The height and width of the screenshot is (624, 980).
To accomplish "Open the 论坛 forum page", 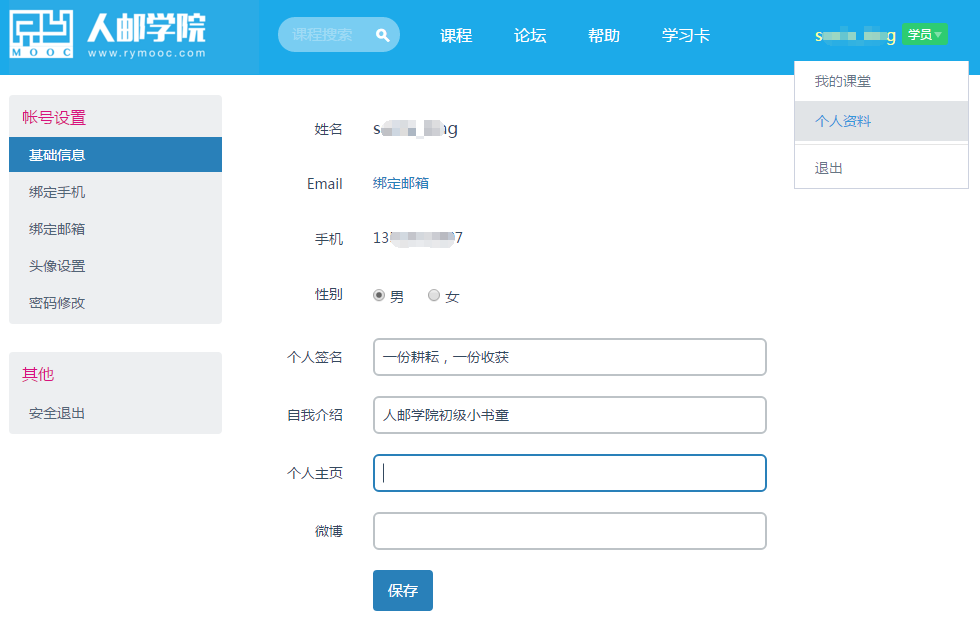I will click(x=530, y=33).
